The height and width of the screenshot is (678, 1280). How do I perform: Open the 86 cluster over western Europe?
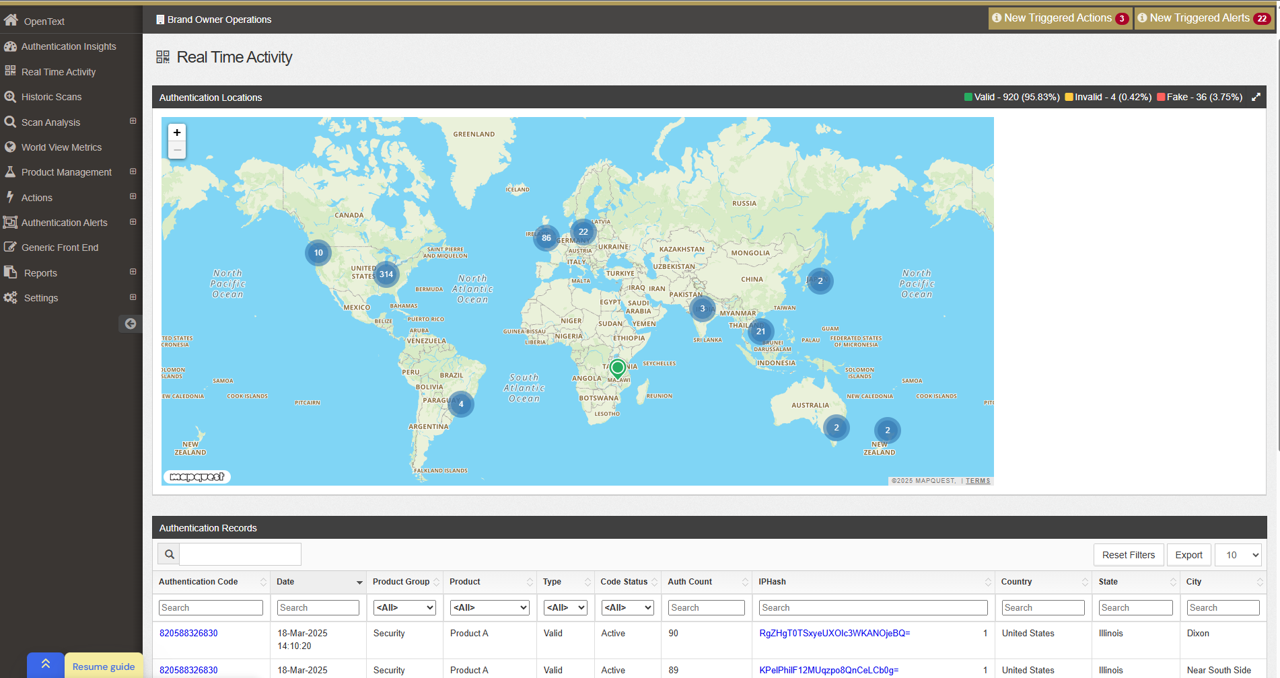pyautogui.click(x=546, y=238)
